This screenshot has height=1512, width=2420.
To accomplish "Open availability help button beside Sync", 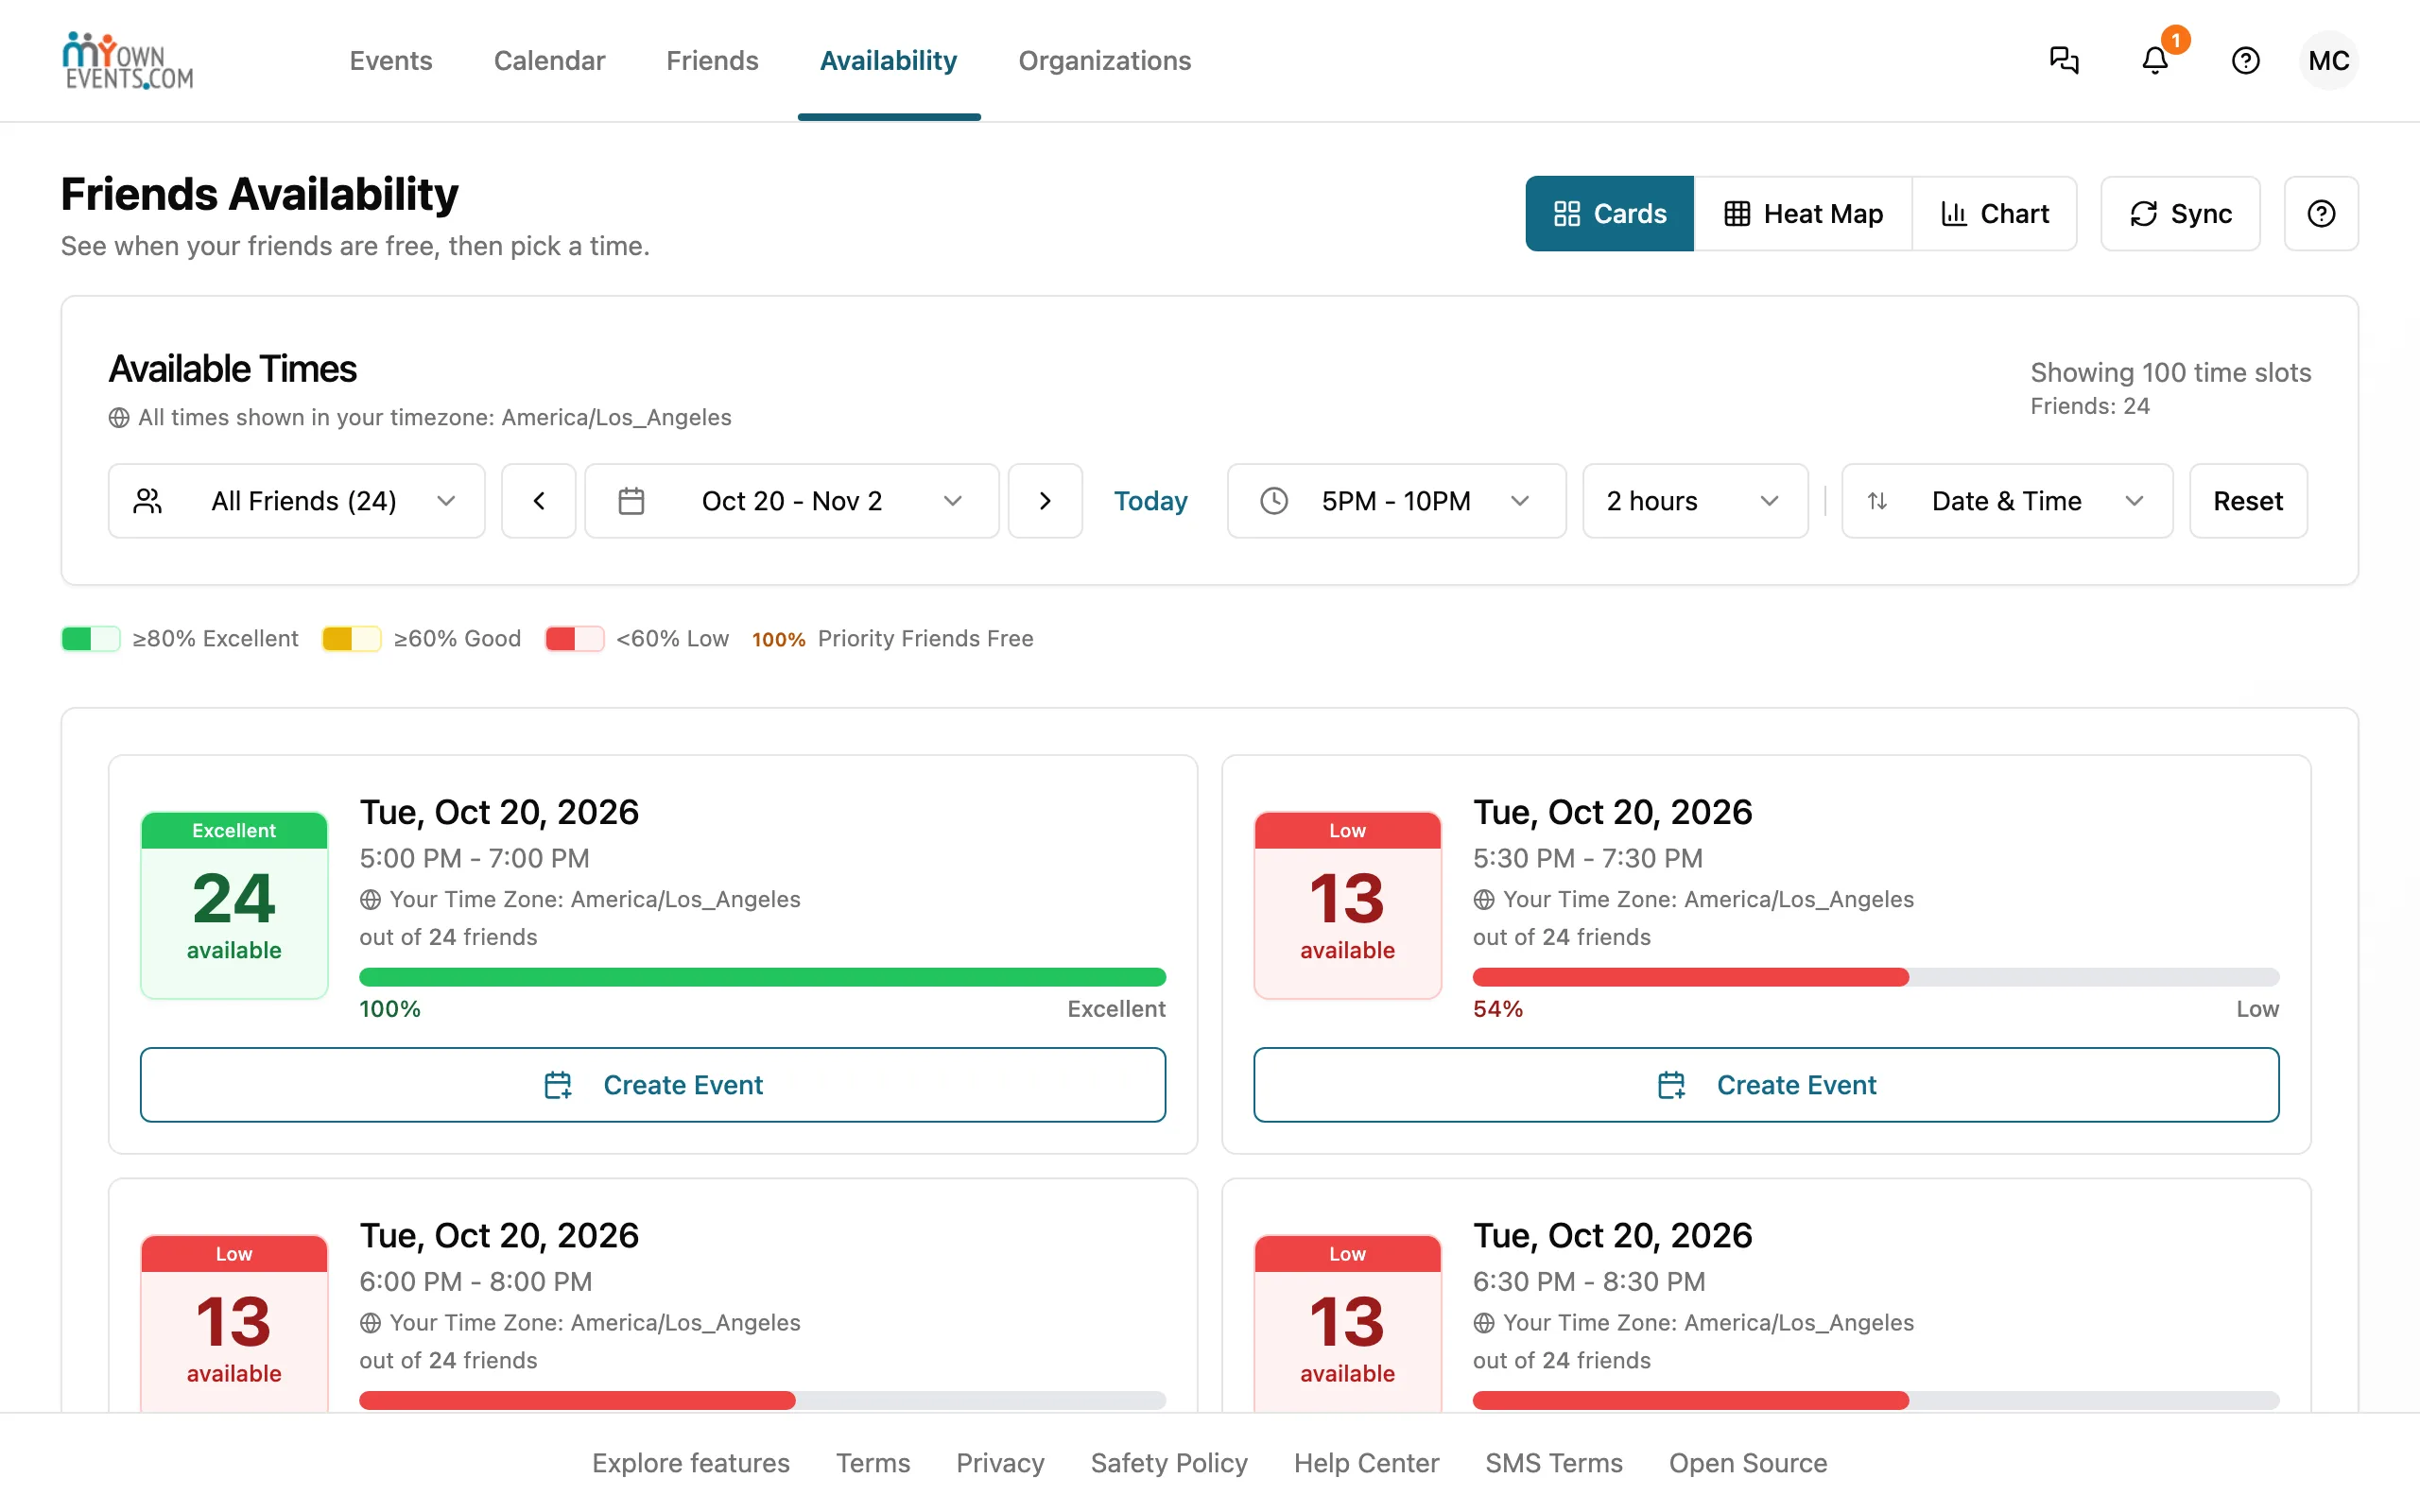I will (2321, 213).
